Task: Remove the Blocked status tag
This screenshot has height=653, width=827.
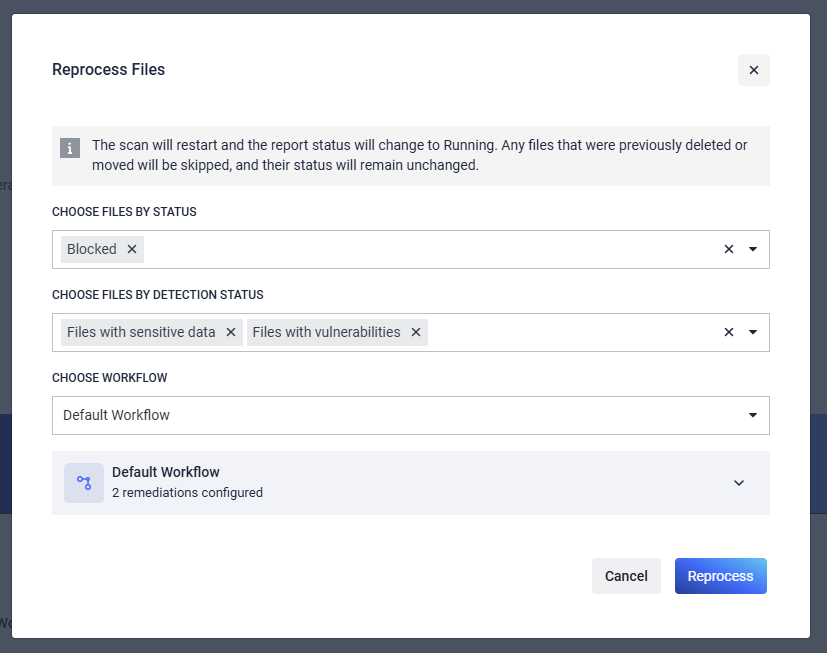Action: (x=132, y=249)
